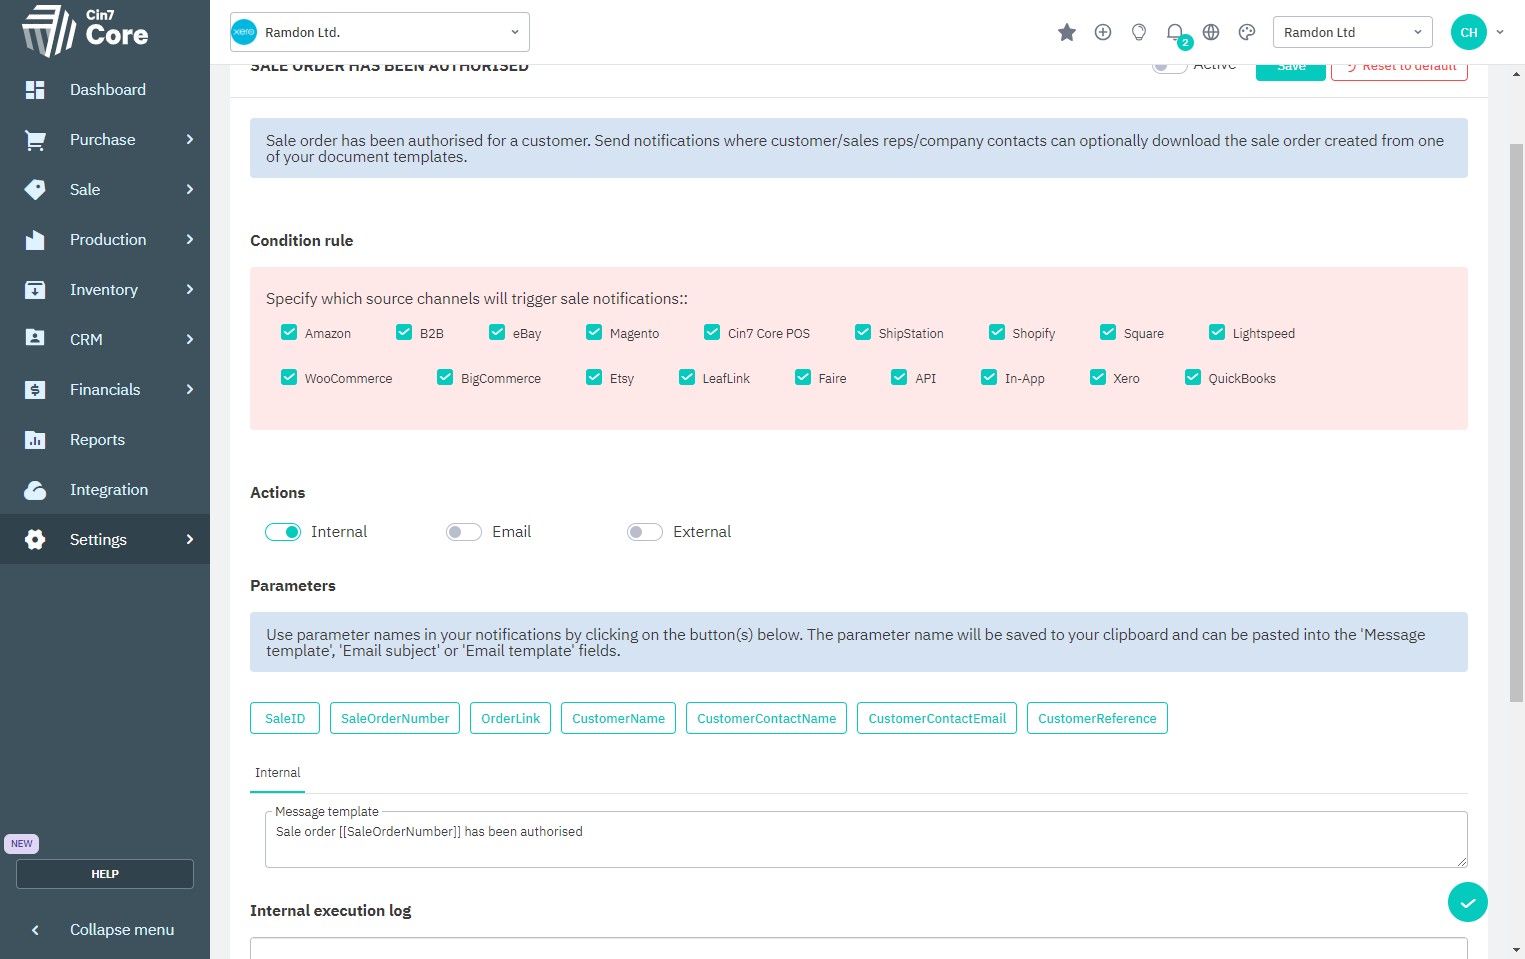The width and height of the screenshot is (1525, 959).
Task: Open the color palette theme icon
Action: tap(1246, 33)
